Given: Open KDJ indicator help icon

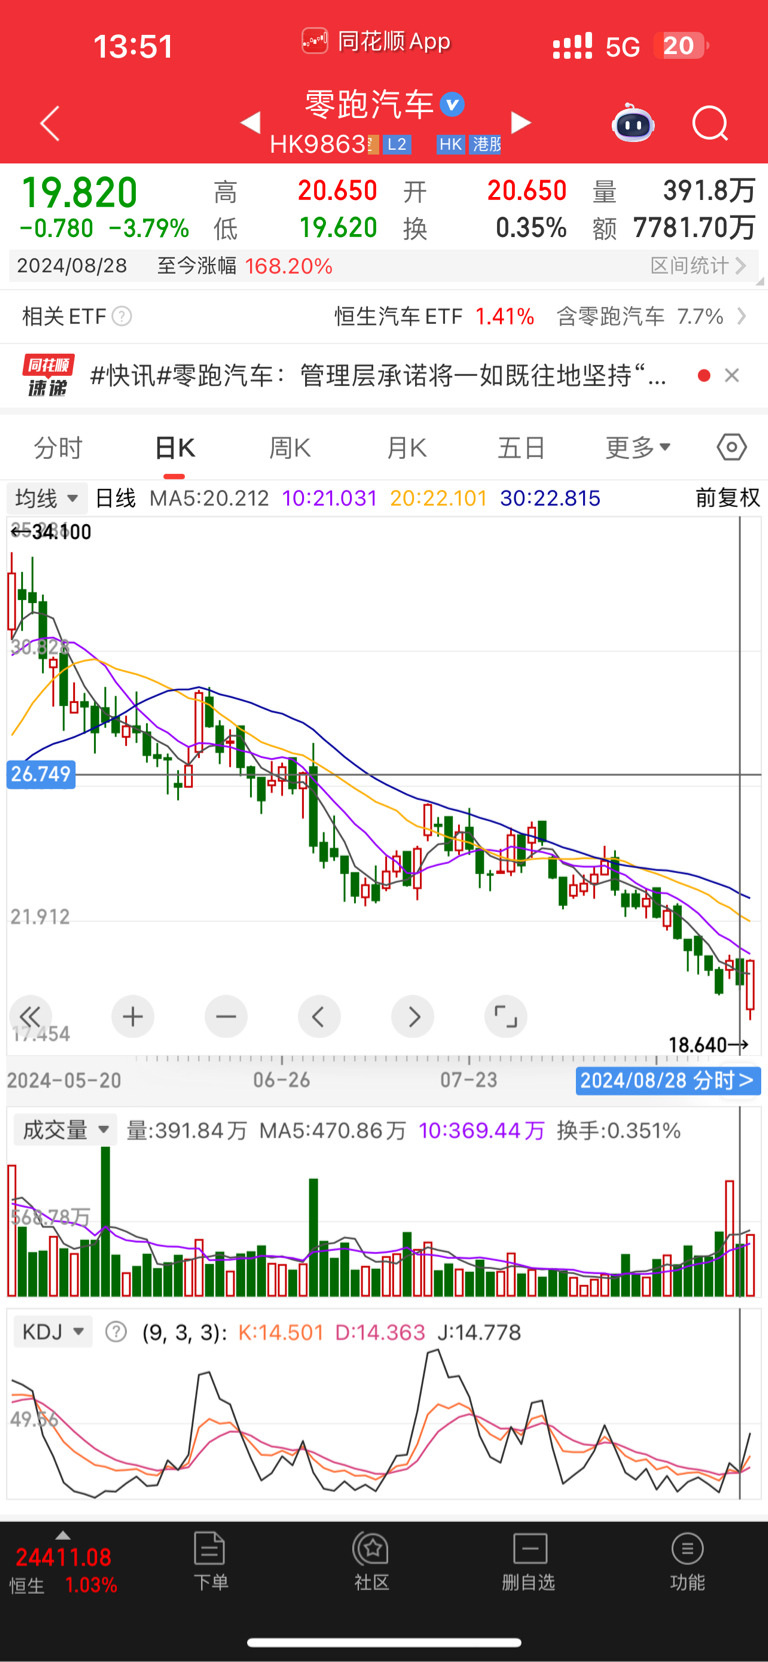Looking at the screenshot, I should tap(116, 1332).
